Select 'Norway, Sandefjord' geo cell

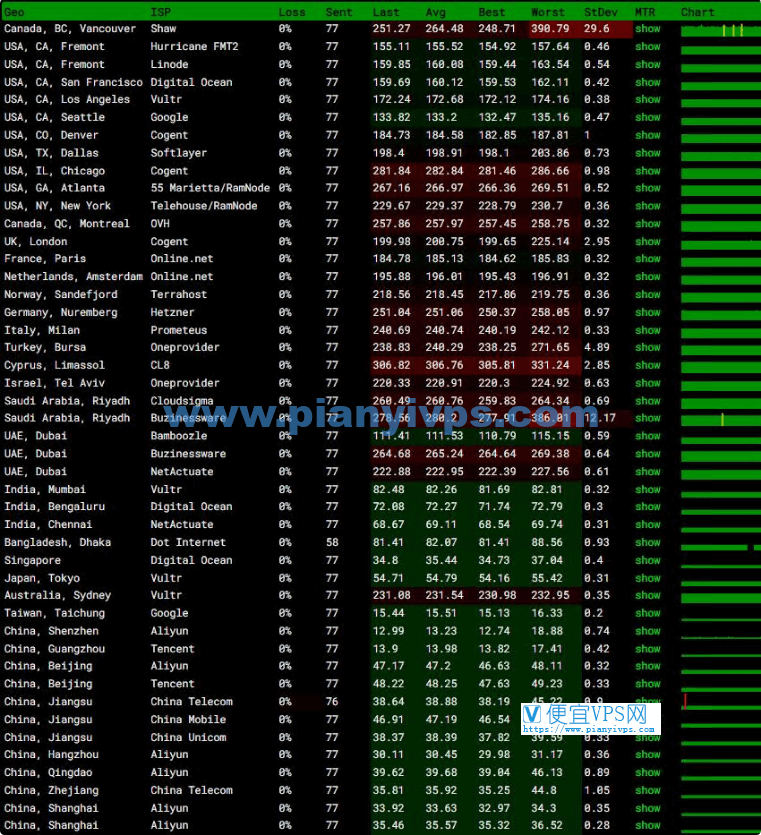pyautogui.click(x=61, y=294)
